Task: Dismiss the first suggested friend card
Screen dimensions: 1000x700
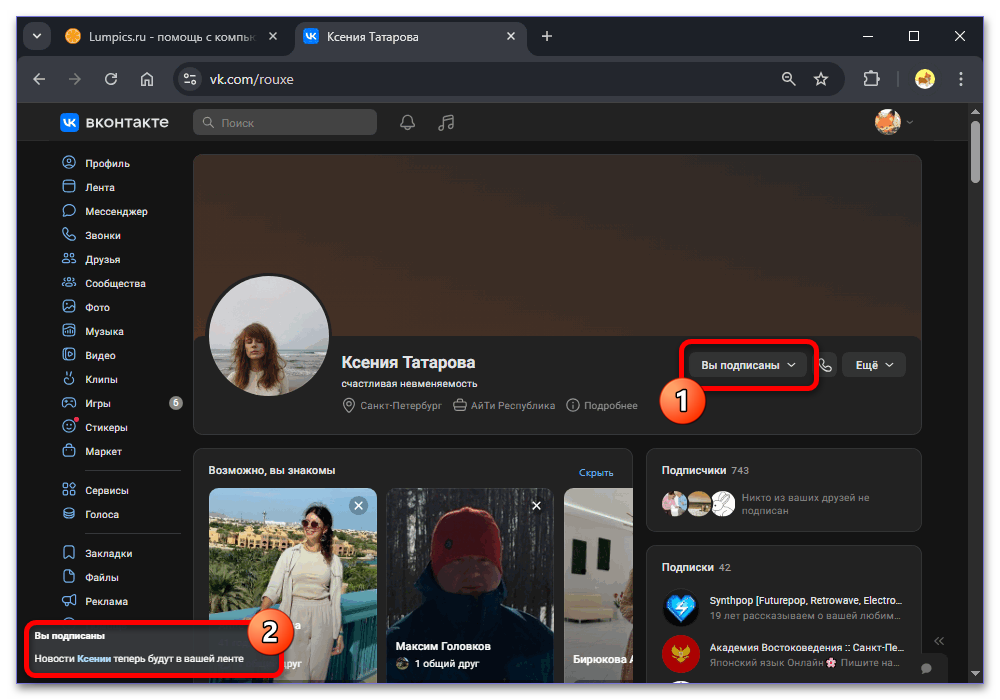Action: click(x=358, y=506)
